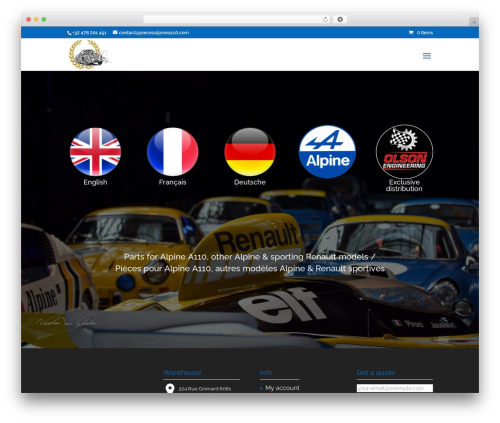Click the phone icon in top bar
The image size is (500, 423).
pos(69,33)
